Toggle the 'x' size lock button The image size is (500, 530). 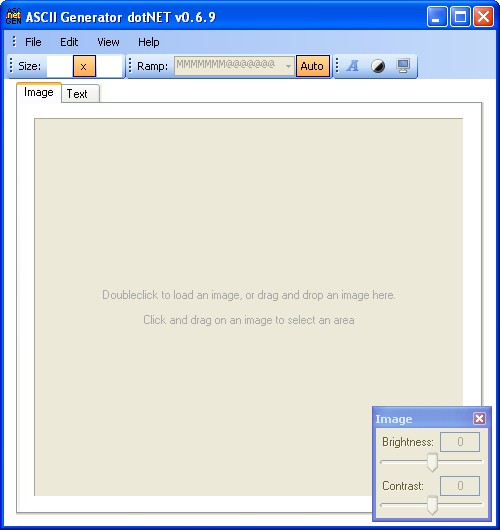pyautogui.click(x=84, y=66)
